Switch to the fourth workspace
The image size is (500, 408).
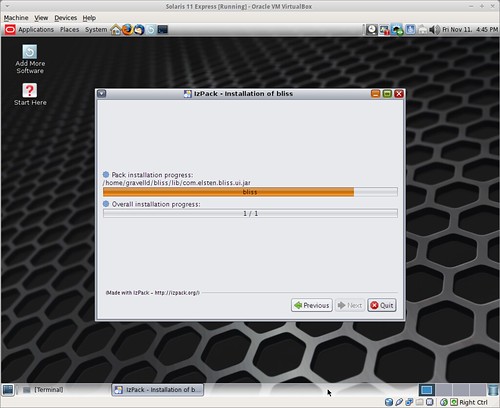pyautogui.click(x=477, y=390)
